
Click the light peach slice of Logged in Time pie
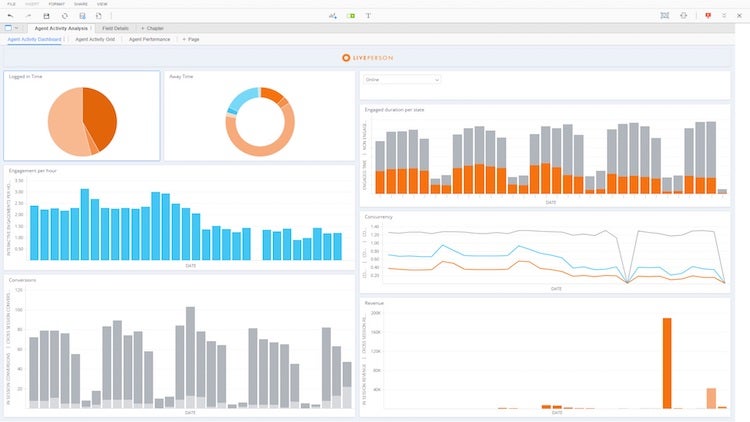[65, 124]
